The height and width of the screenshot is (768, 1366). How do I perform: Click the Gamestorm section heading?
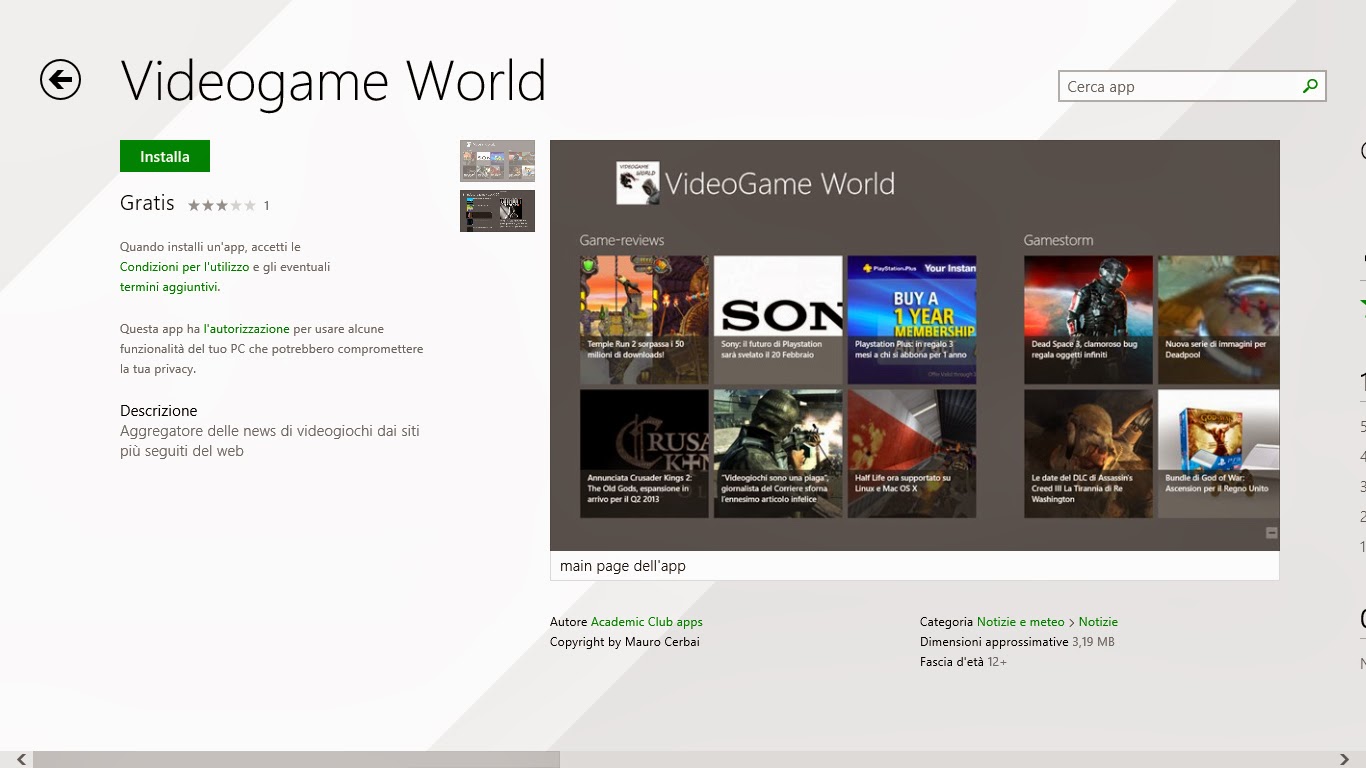pyautogui.click(x=1058, y=240)
